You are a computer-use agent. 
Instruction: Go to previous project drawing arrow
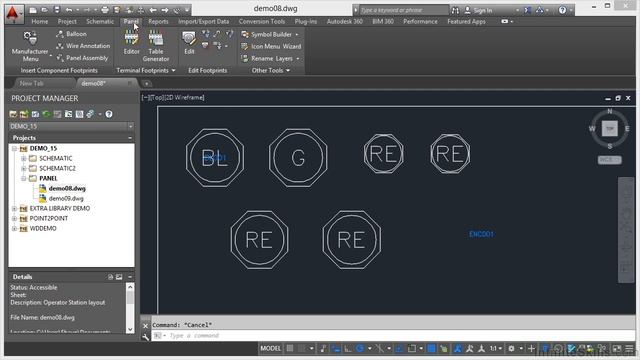point(153,10)
